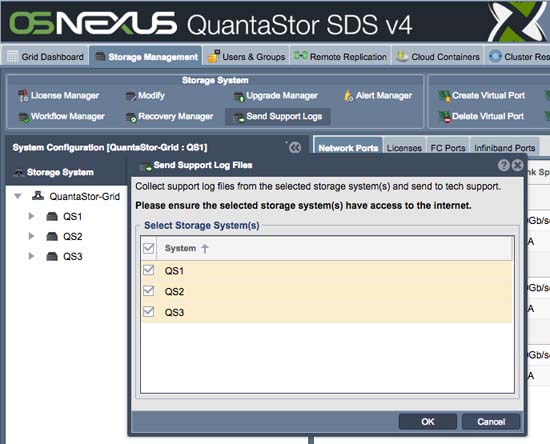550x444 pixels.
Task: Open Recovery Manager
Action: click(x=169, y=116)
